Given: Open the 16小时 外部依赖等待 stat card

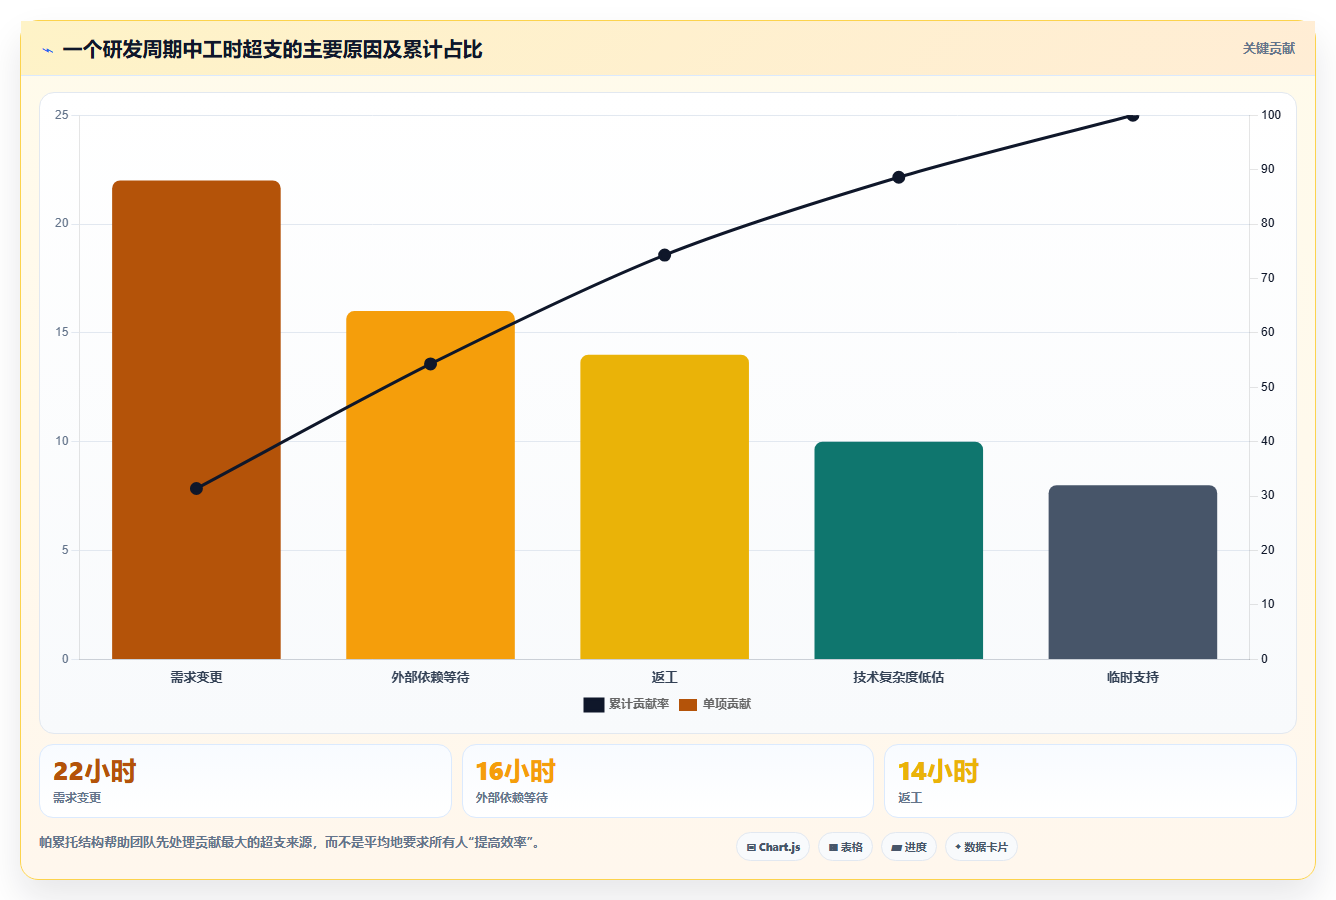Looking at the screenshot, I should [x=667, y=781].
